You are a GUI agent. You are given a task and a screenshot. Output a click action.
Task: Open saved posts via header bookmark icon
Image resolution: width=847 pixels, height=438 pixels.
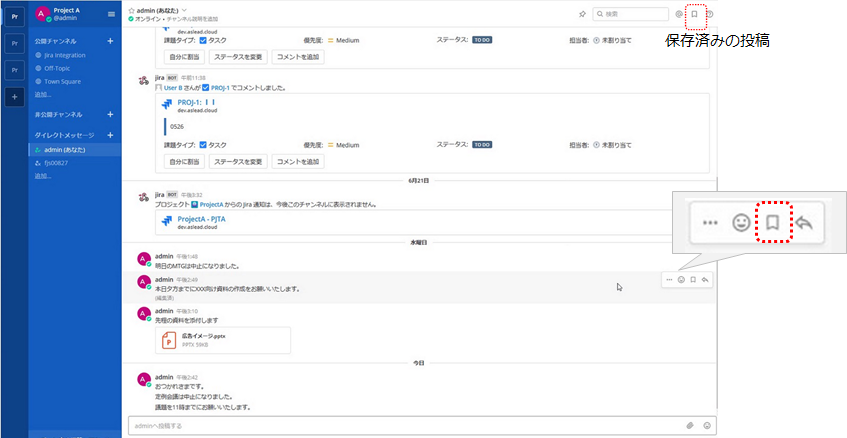(x=695, y=14)
